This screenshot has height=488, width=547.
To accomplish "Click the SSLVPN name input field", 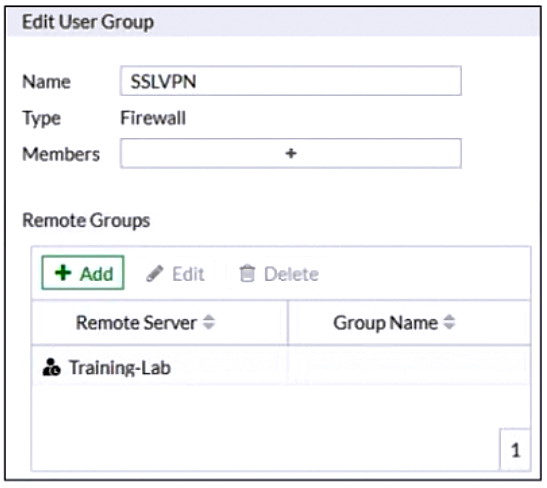I will click(x=291, y=81).
